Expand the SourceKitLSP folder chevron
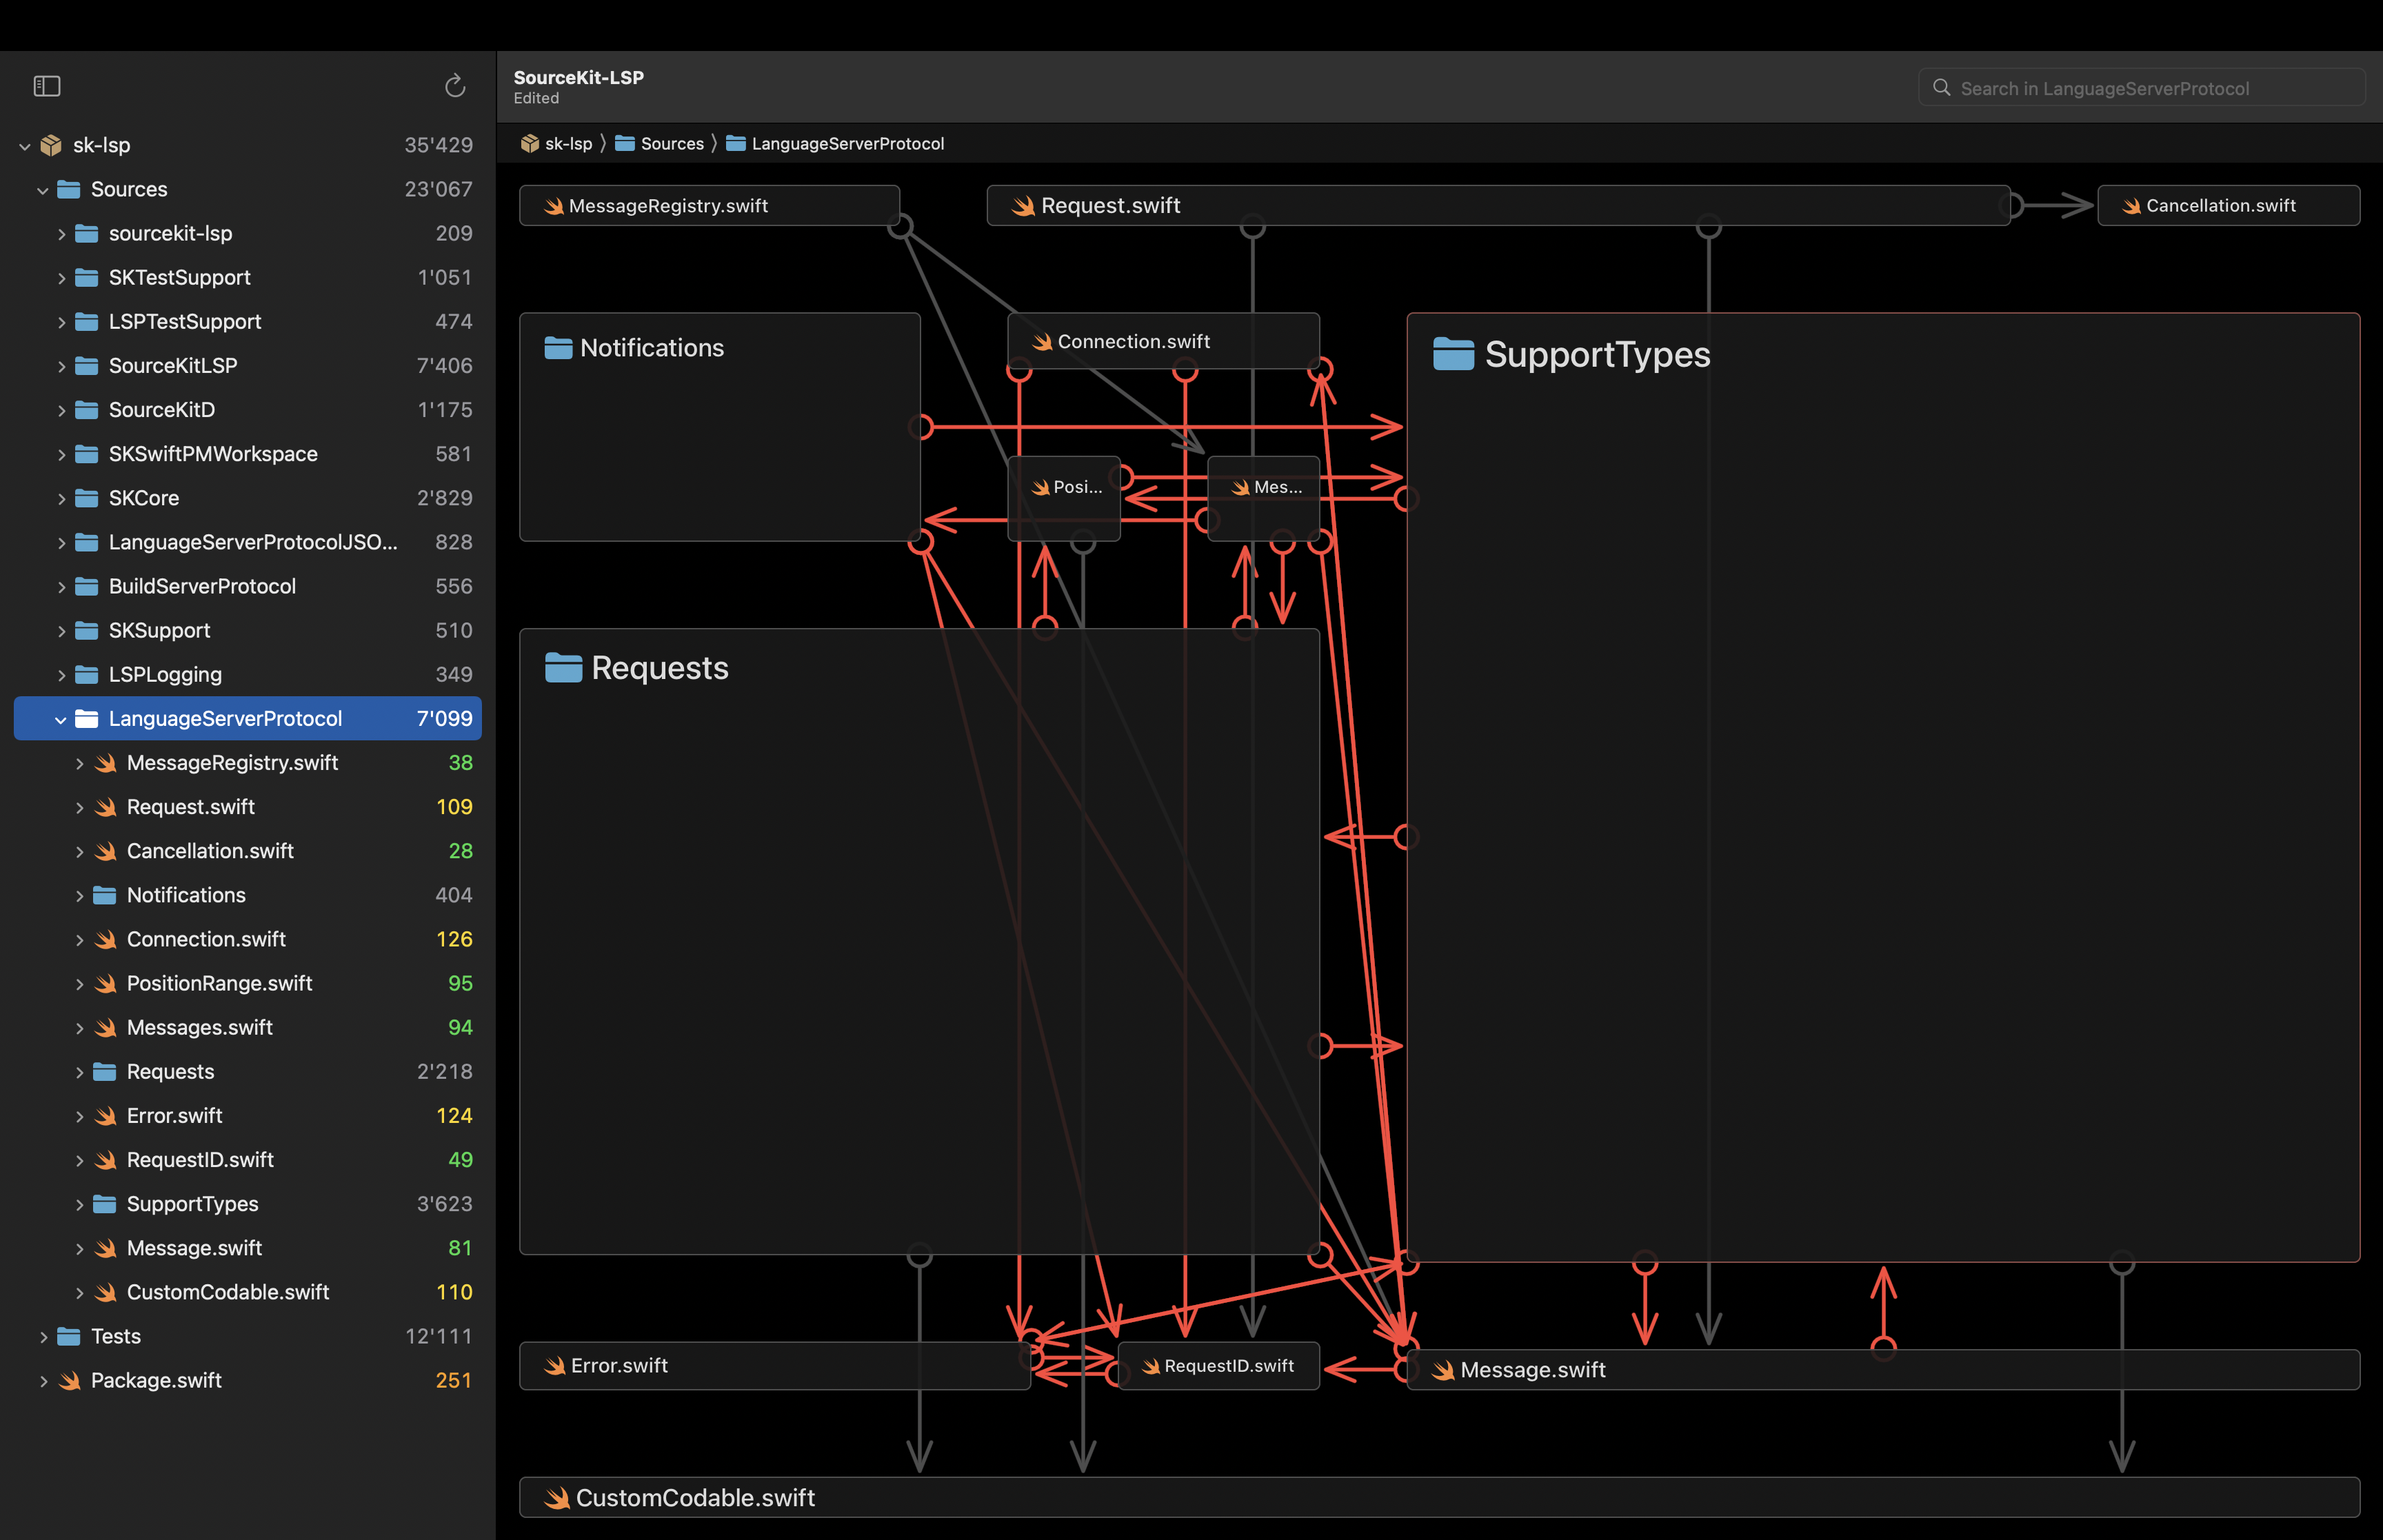This screenshot has width=2383, height=1540. pos(61,366)
